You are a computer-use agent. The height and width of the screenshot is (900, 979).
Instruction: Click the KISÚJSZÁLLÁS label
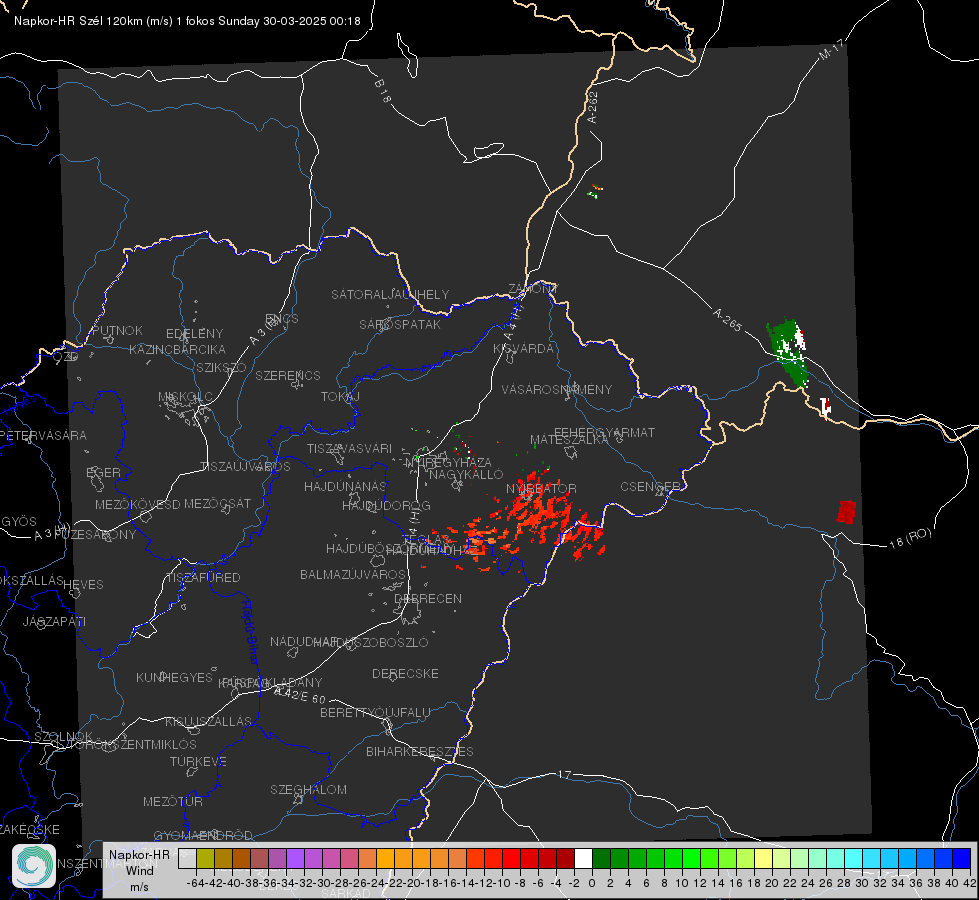(209, 721)
